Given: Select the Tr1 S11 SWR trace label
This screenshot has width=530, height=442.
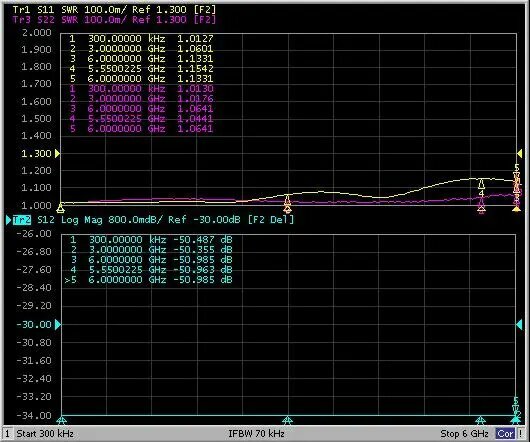Looking at the screenshot, I should click(114, 9).
